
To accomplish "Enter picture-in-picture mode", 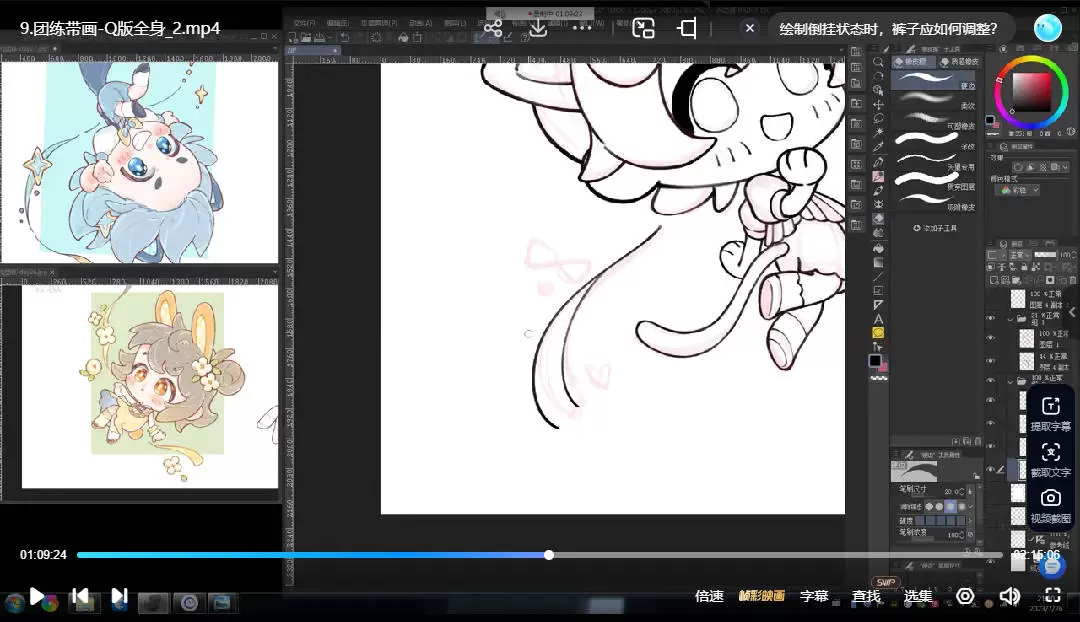I will (x=643, y=28).
